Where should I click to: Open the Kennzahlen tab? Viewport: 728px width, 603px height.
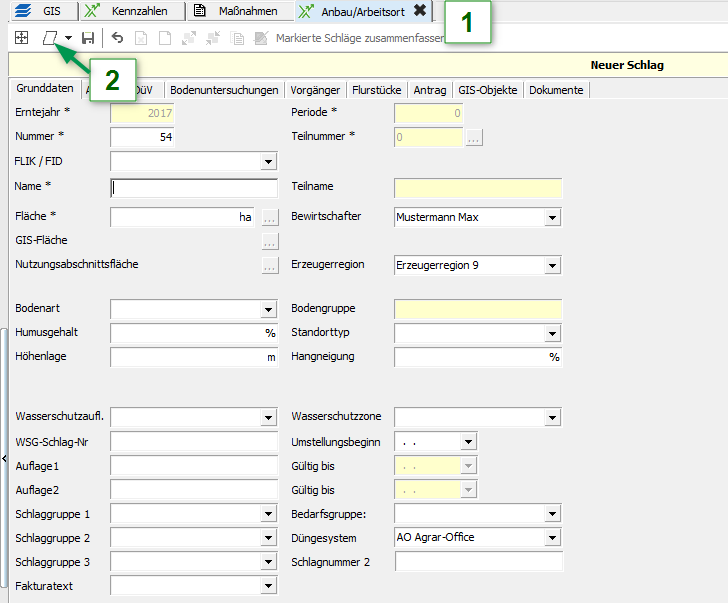point(128,11)
